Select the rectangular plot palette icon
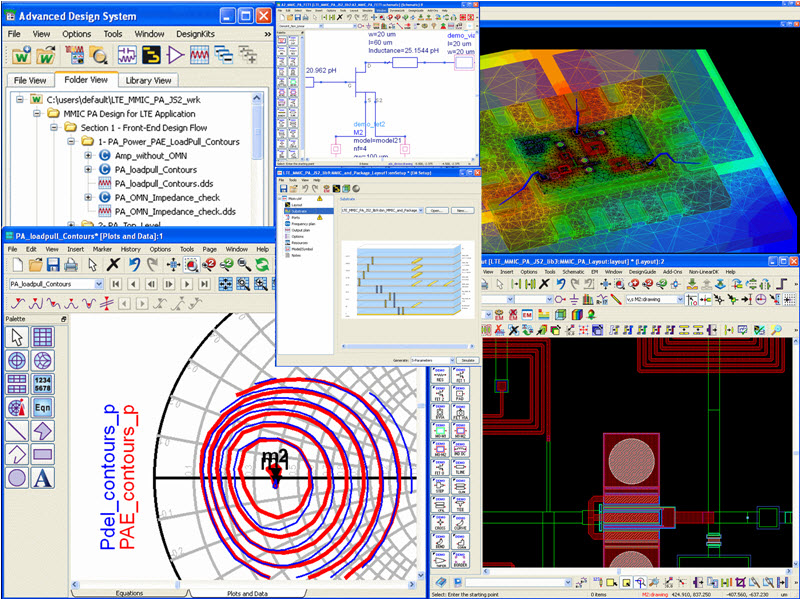This screenshot has width=800, height=599. click(x=42, y=337)
